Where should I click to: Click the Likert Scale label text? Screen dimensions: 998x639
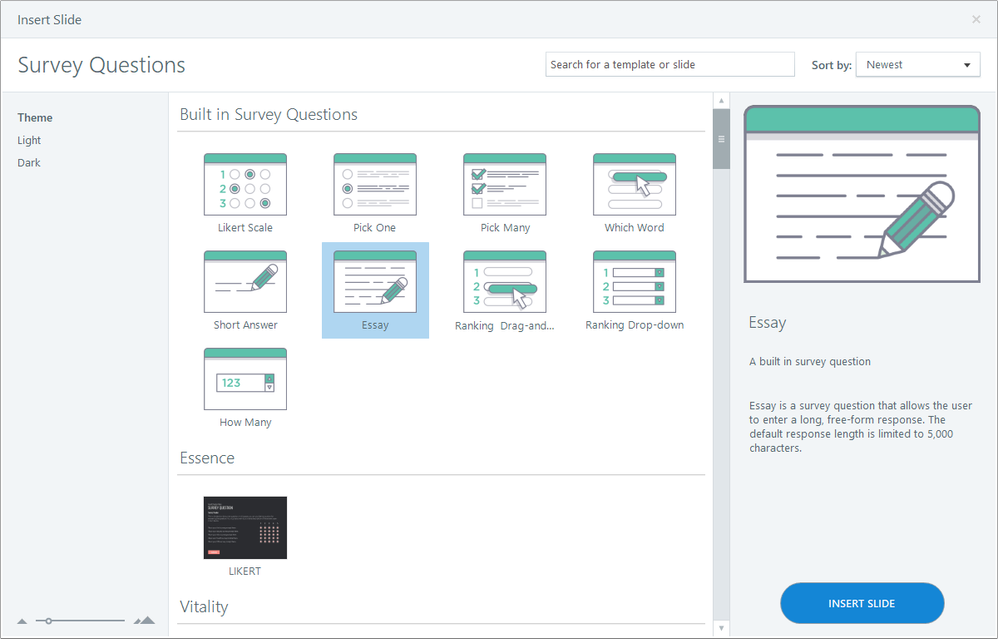[245, 228]
